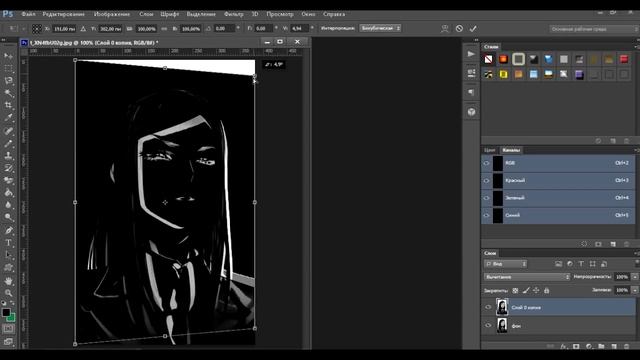Image resolution: width=640 pixels, height=360 pixels.
Task: Switch to the Цвет tab
Action: point(489,150)
